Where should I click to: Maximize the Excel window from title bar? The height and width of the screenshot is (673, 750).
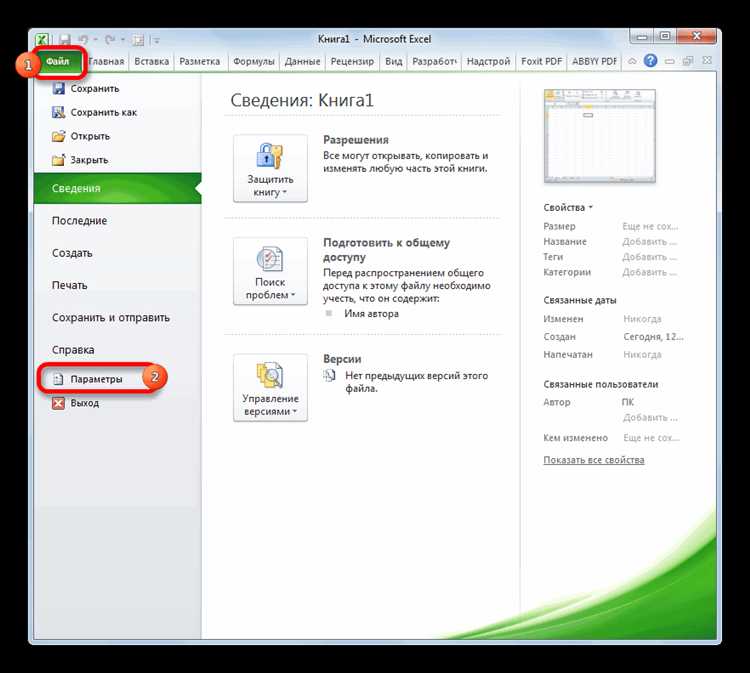[665, 36]
